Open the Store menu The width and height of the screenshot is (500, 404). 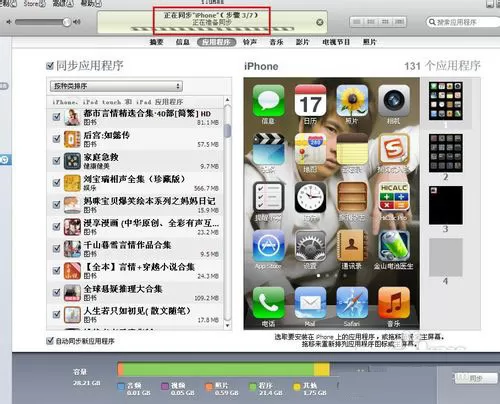click(35, 4)
